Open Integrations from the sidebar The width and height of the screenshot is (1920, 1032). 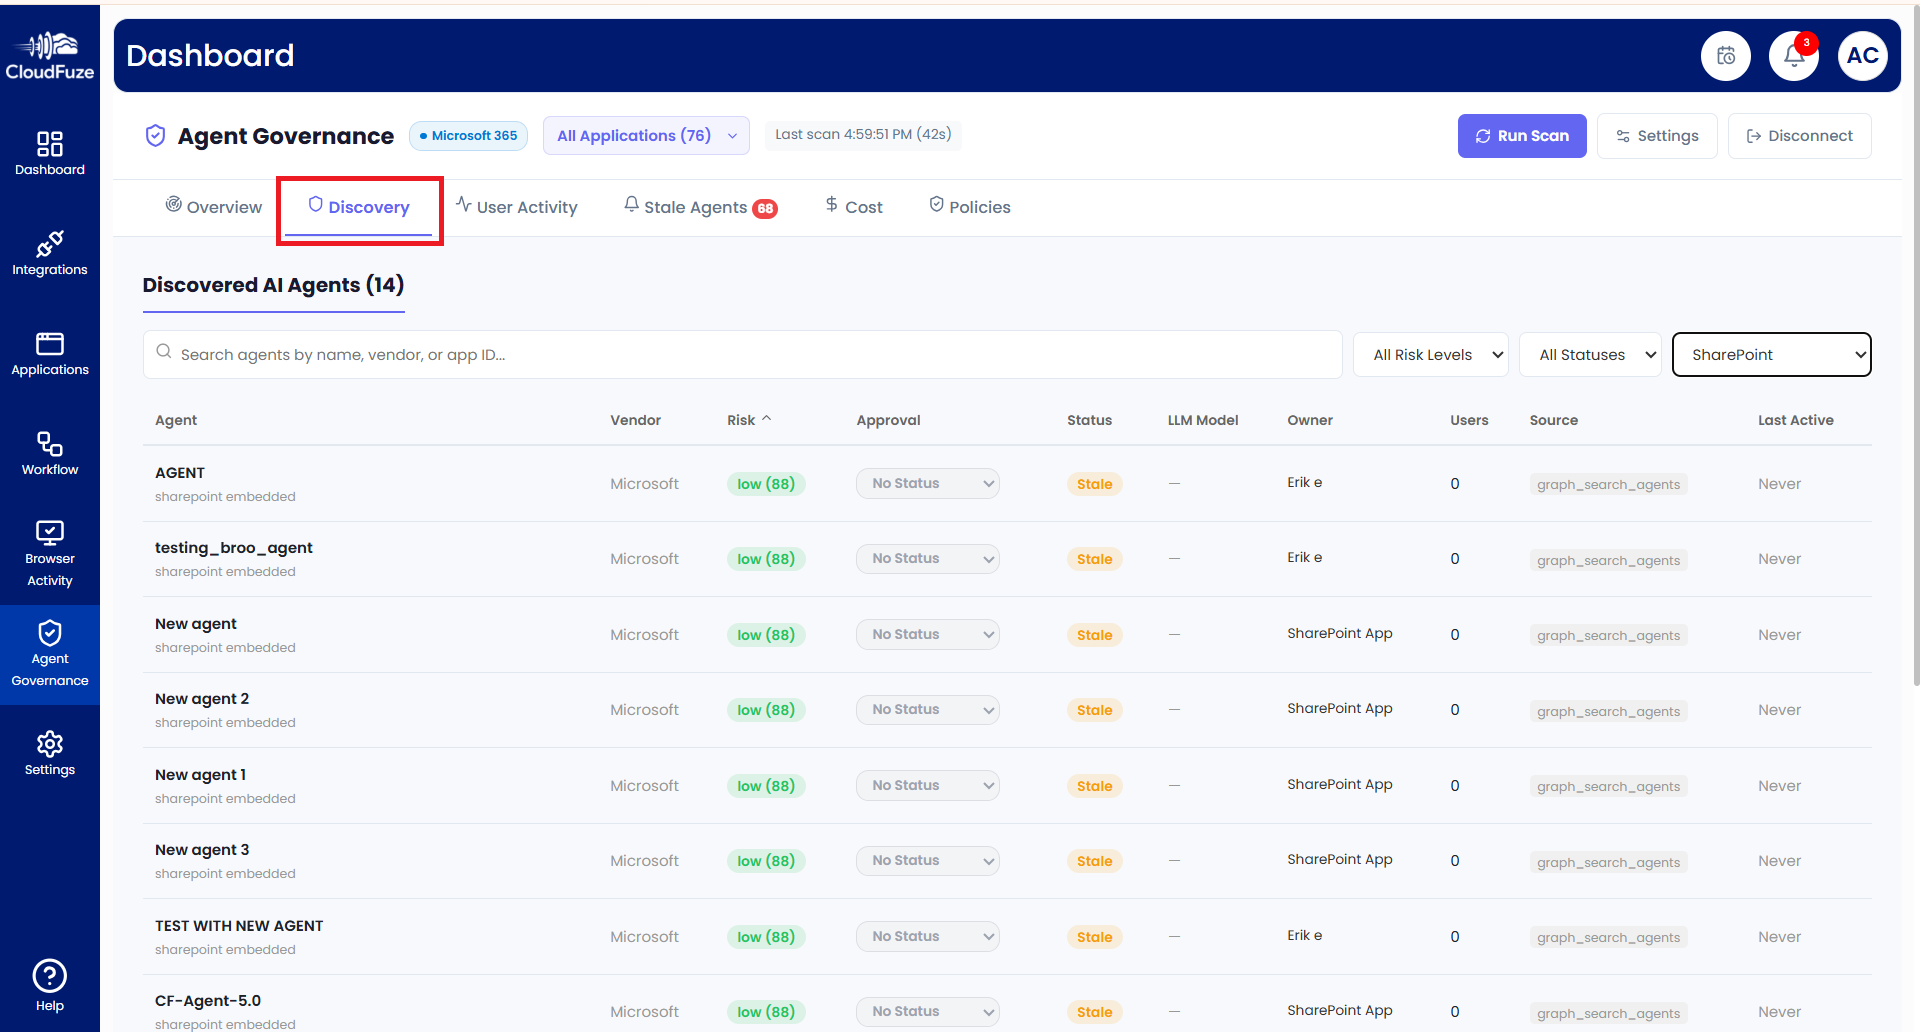click(50, 254)
